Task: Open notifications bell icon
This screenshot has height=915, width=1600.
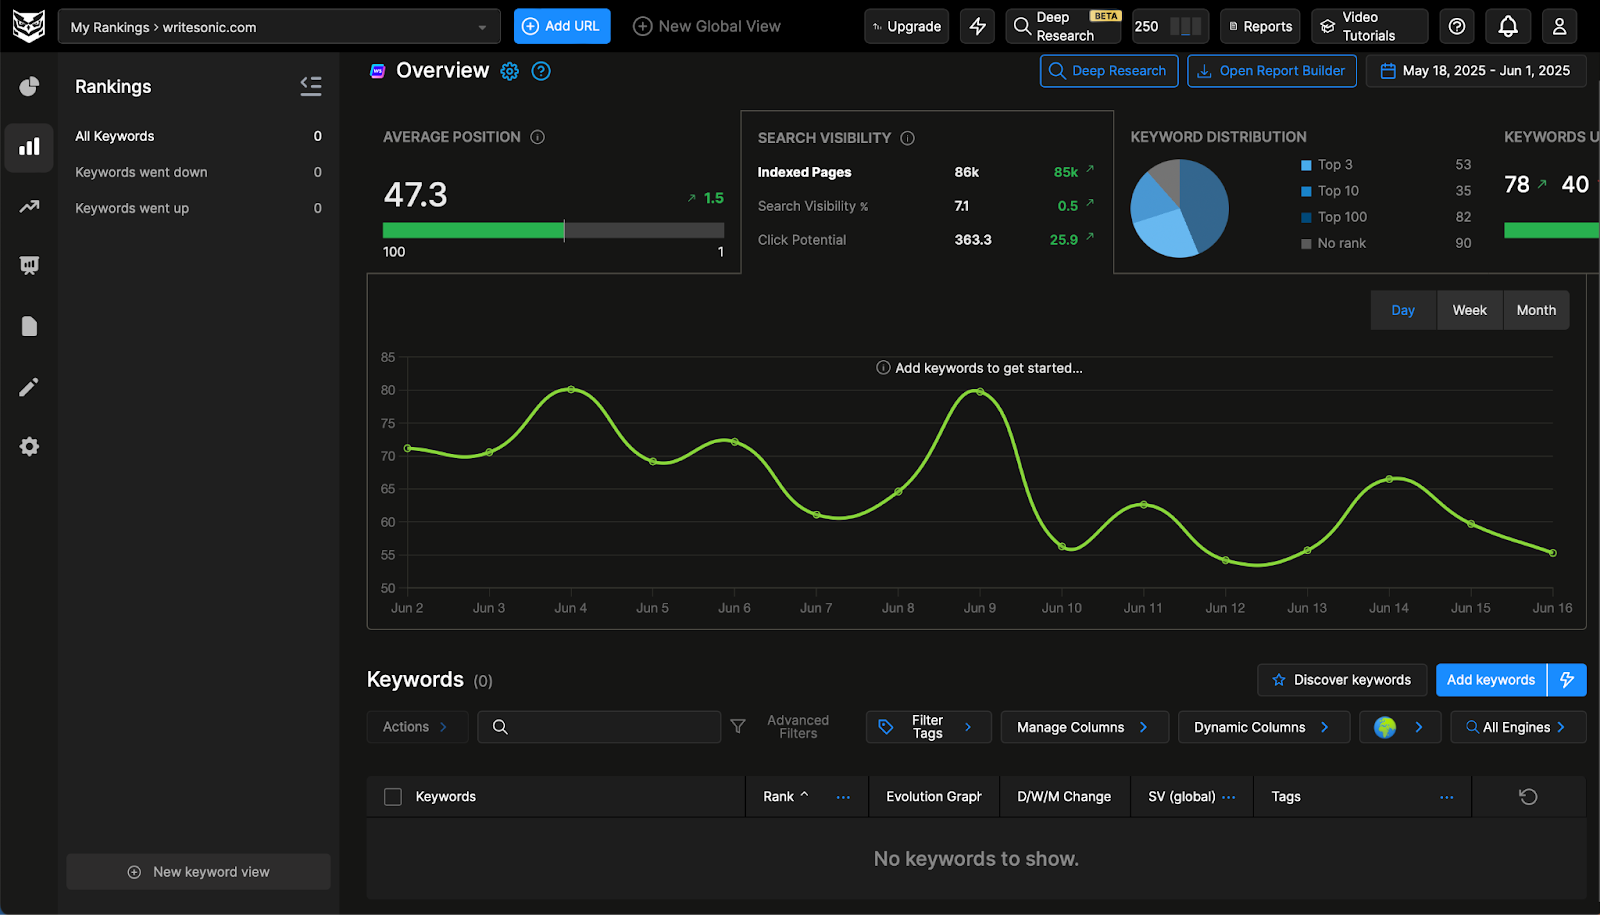Action: [x=1508, y=27]
